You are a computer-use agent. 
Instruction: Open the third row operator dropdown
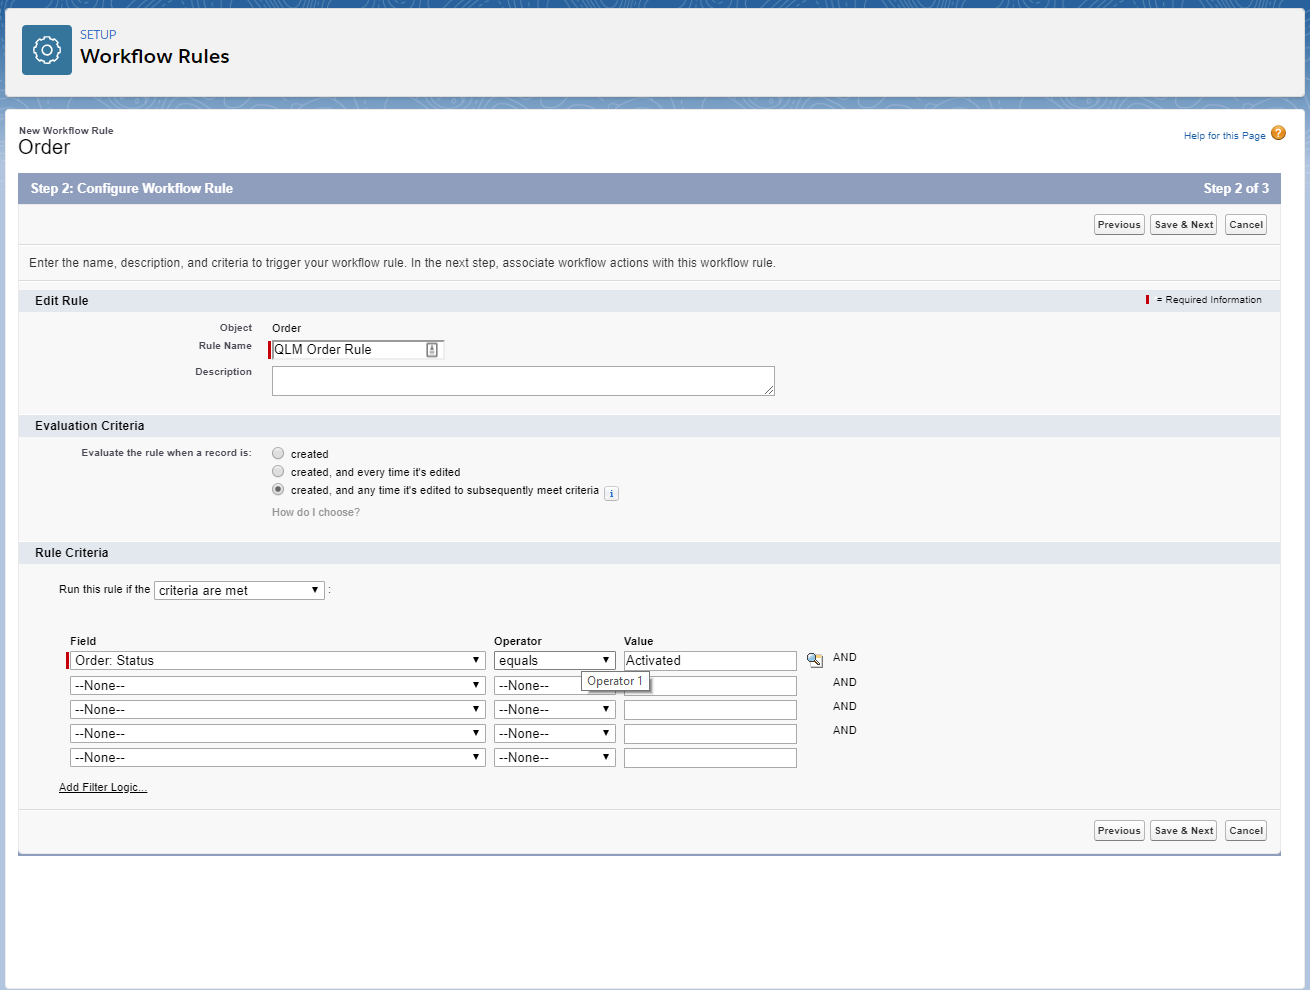555,709
